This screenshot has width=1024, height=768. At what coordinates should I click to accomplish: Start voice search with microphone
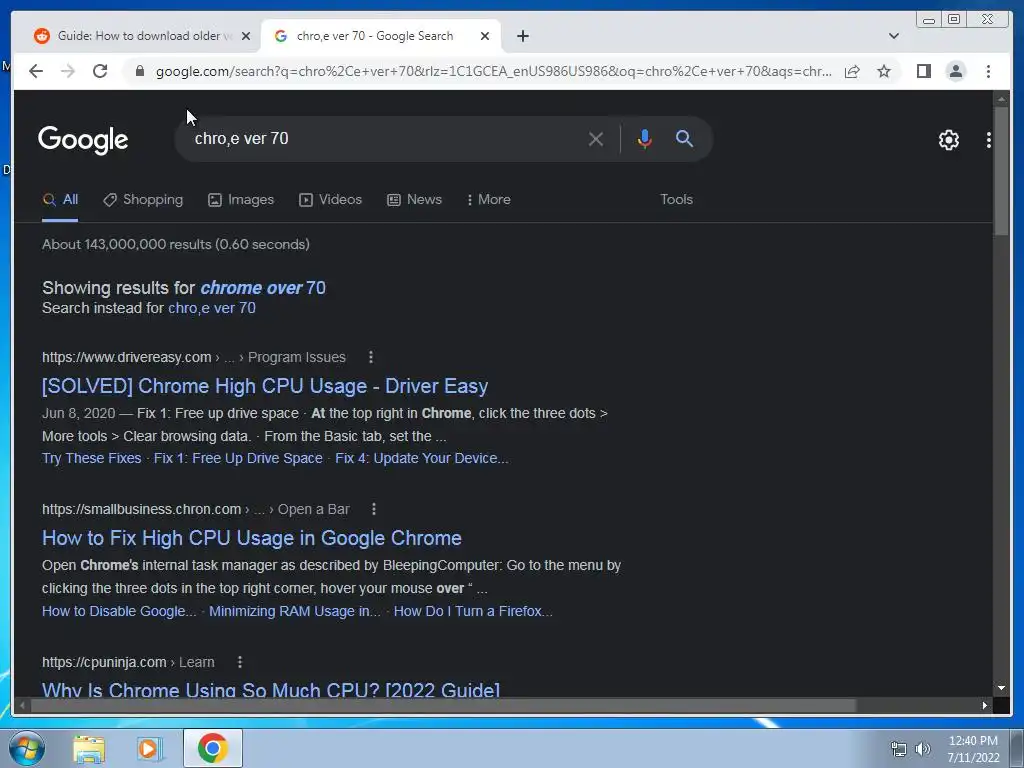645,139
